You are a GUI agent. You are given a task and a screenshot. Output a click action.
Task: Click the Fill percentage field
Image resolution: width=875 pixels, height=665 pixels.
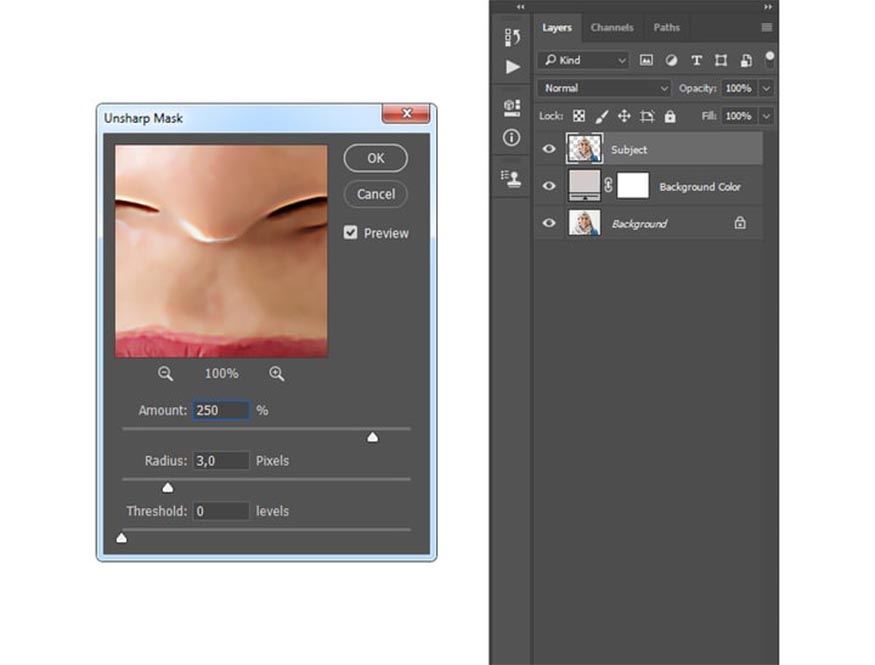pos(739,116)
